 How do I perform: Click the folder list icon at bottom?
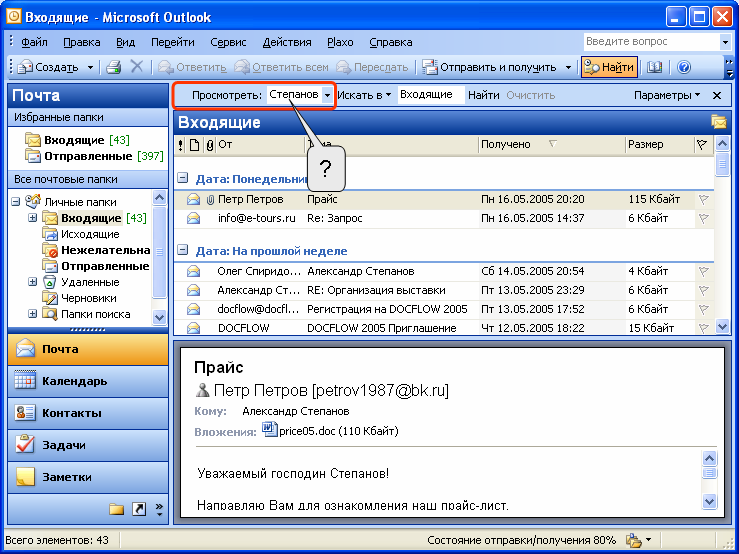(x=116, y=509)
